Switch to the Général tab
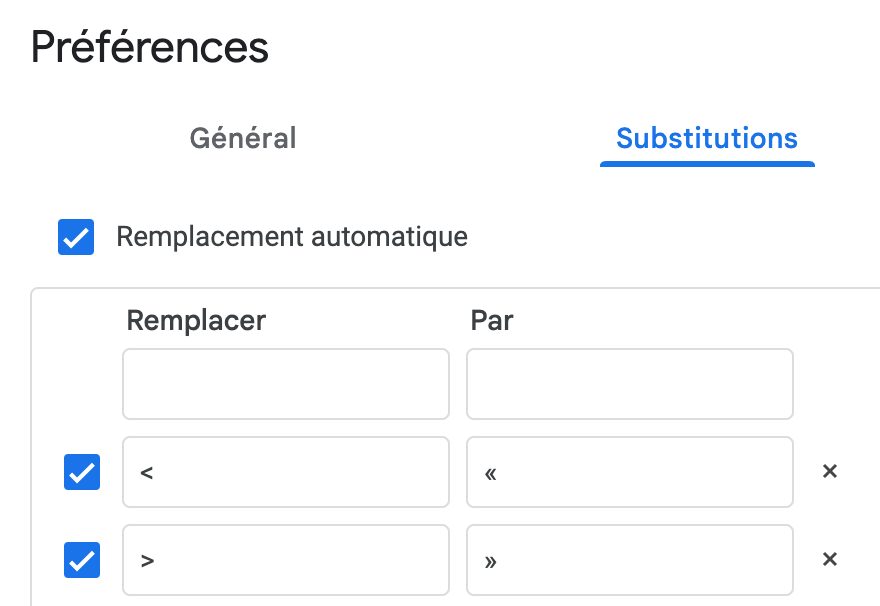Viewport: 880px width, 606px height. [x=243, y=138]
